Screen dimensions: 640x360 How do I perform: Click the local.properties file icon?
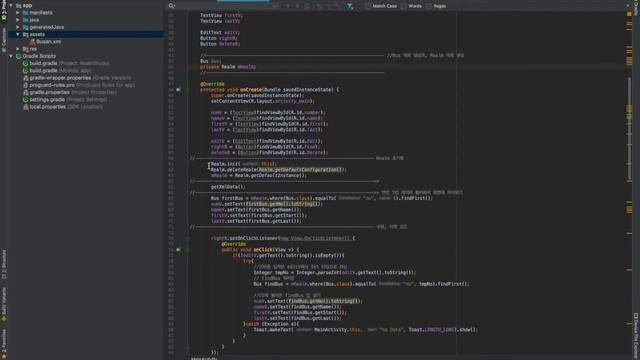click(25, 107)
